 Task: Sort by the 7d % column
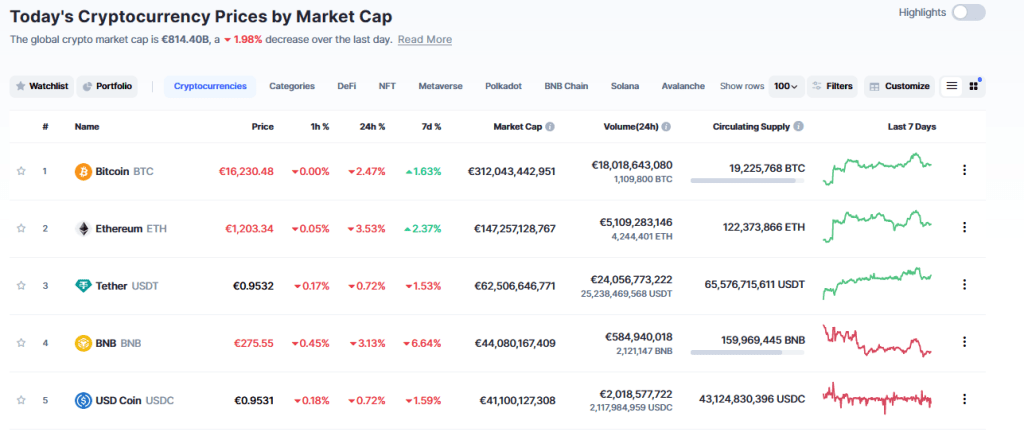430,127
